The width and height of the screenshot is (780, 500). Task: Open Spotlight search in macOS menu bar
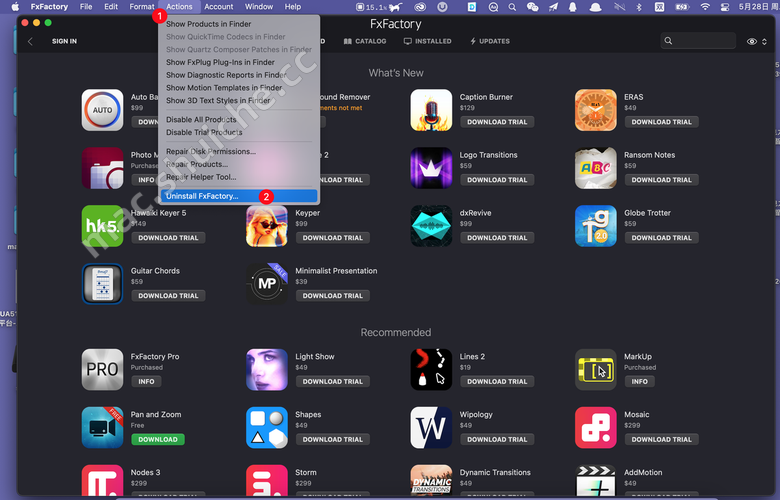[512, 7]
